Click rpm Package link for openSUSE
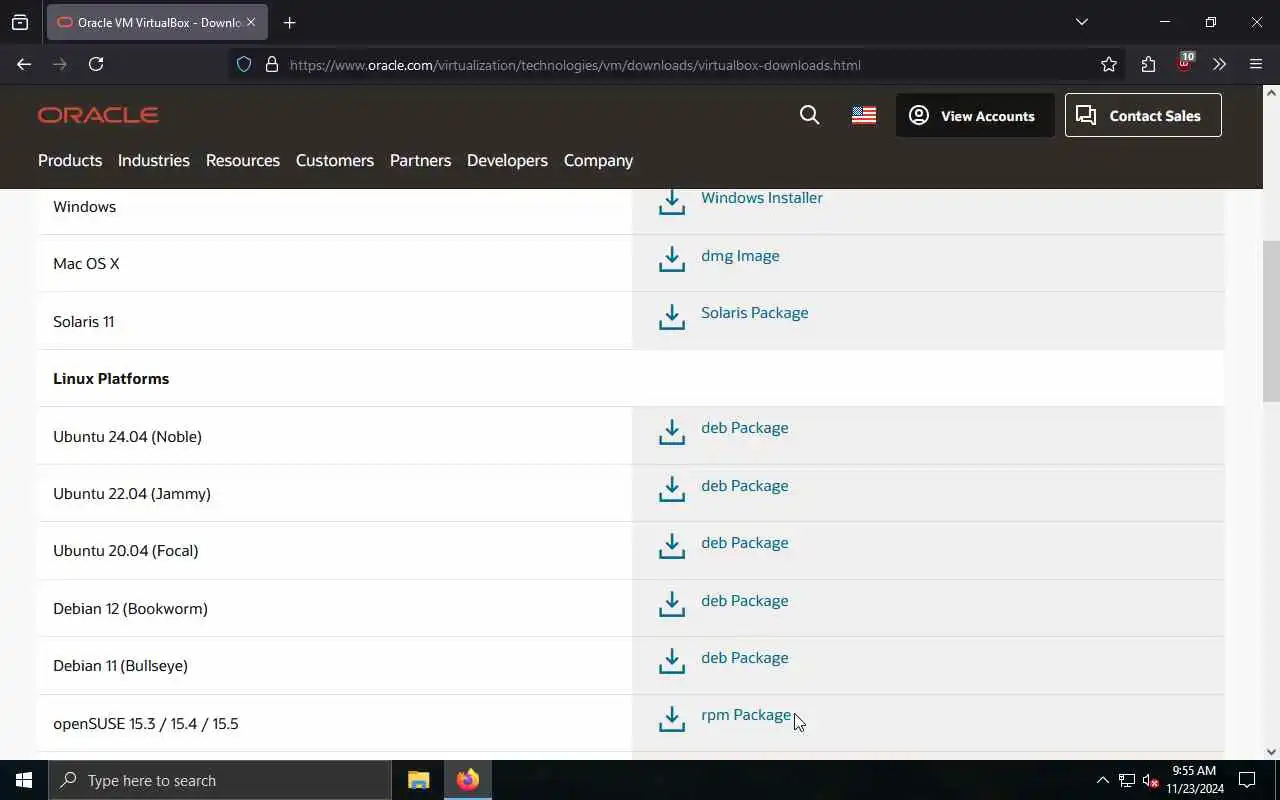The width and height of the screenshot is (1280, 800). click(746, 715)
